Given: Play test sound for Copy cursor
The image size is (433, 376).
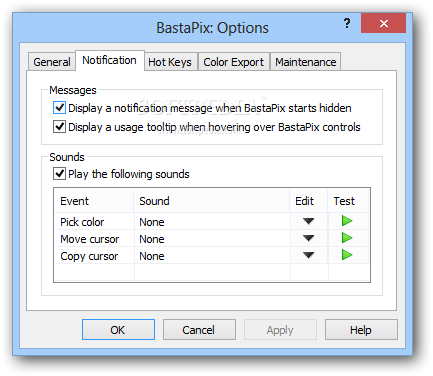Looking at the screenshot, I should pyautogui.click(x=347, y=255).
